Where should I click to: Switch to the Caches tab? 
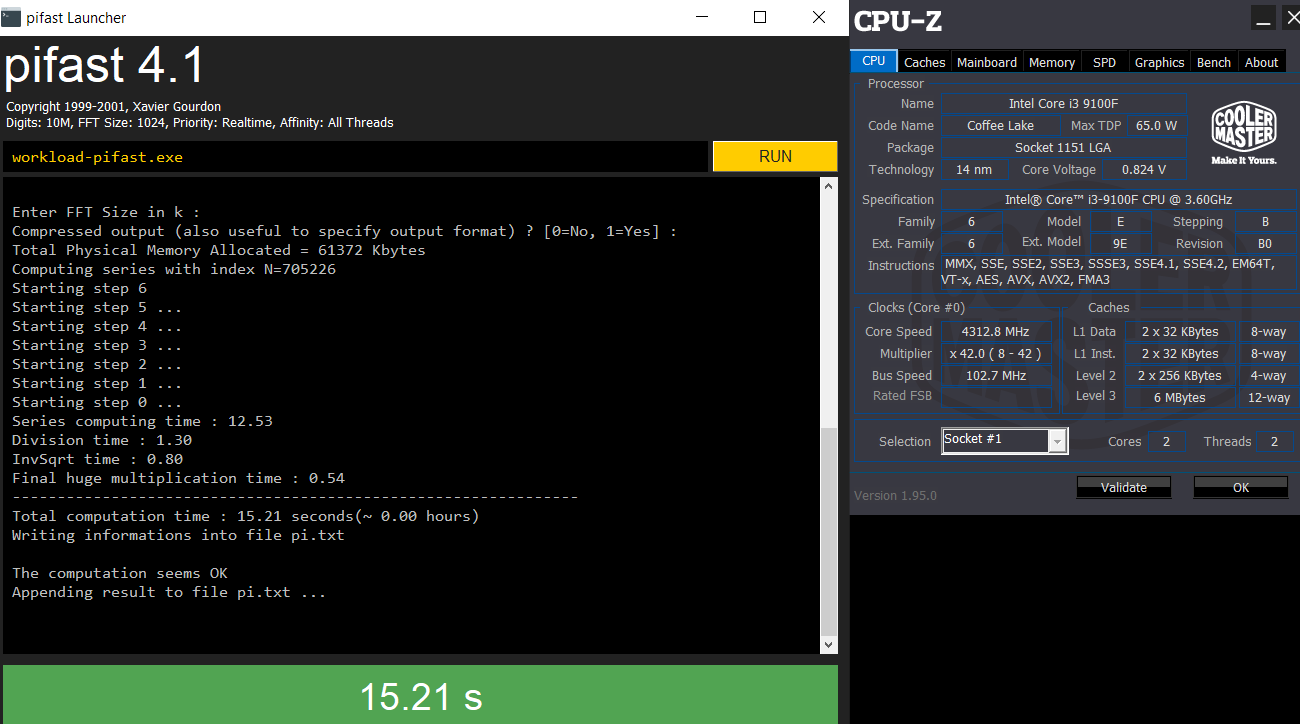click(924, 62)
